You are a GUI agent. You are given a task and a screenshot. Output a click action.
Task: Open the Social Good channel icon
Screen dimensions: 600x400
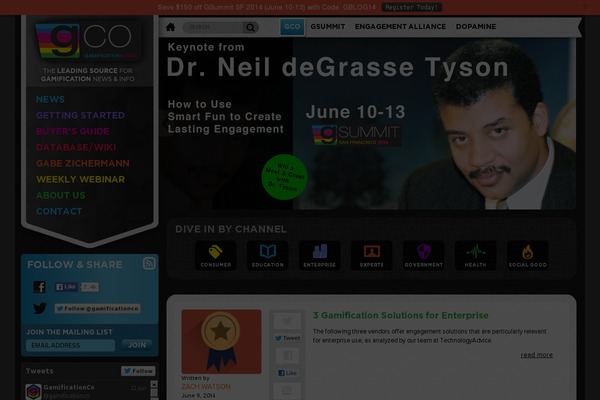point(528,256)
